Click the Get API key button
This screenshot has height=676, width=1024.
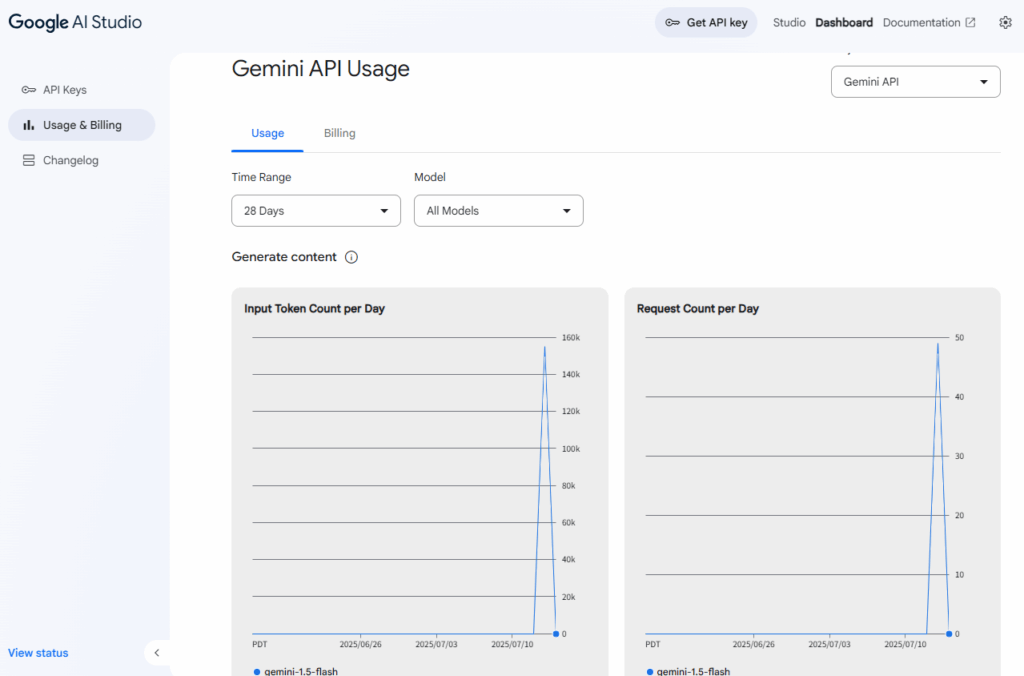click(706, 23)
